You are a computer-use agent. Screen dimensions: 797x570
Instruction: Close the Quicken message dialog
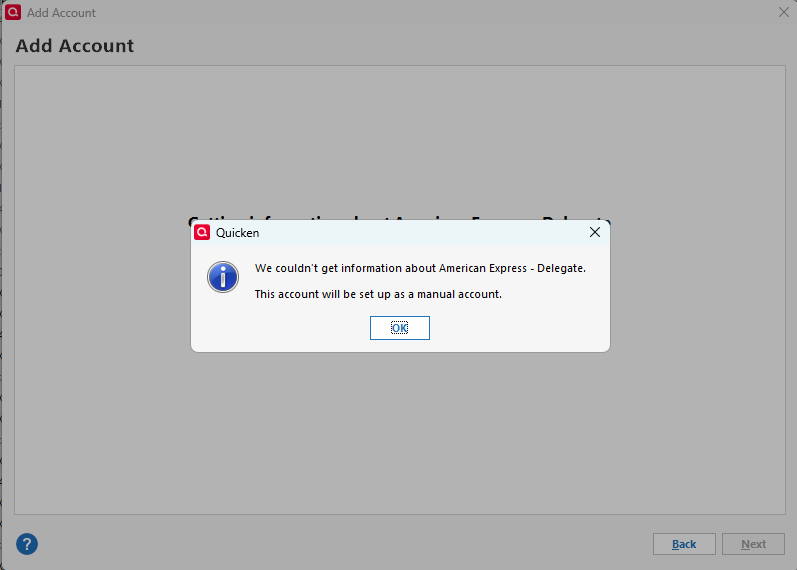point(595,232)
